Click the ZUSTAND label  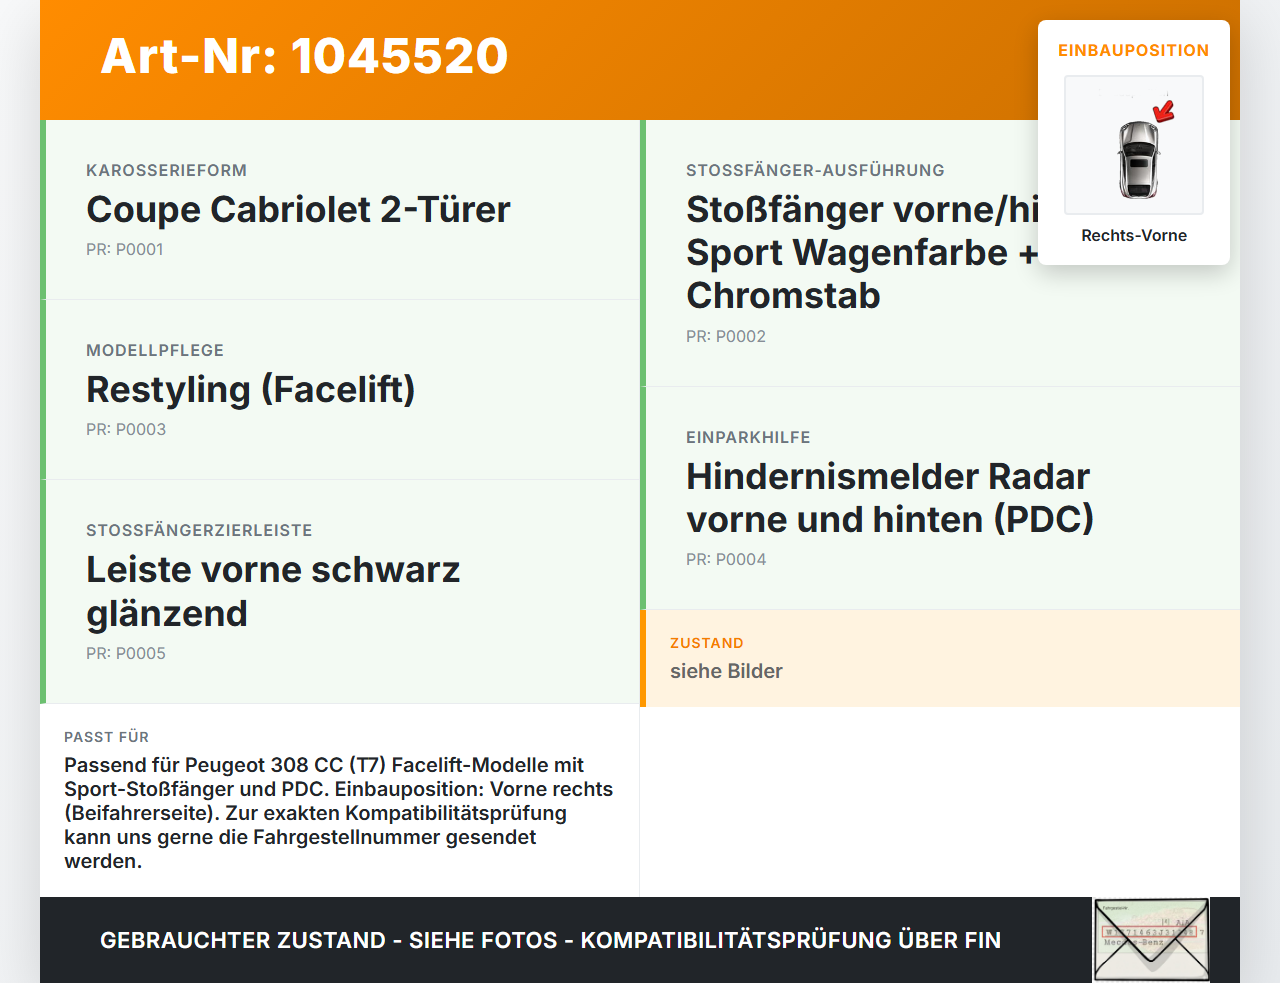(x=707, y=643)
